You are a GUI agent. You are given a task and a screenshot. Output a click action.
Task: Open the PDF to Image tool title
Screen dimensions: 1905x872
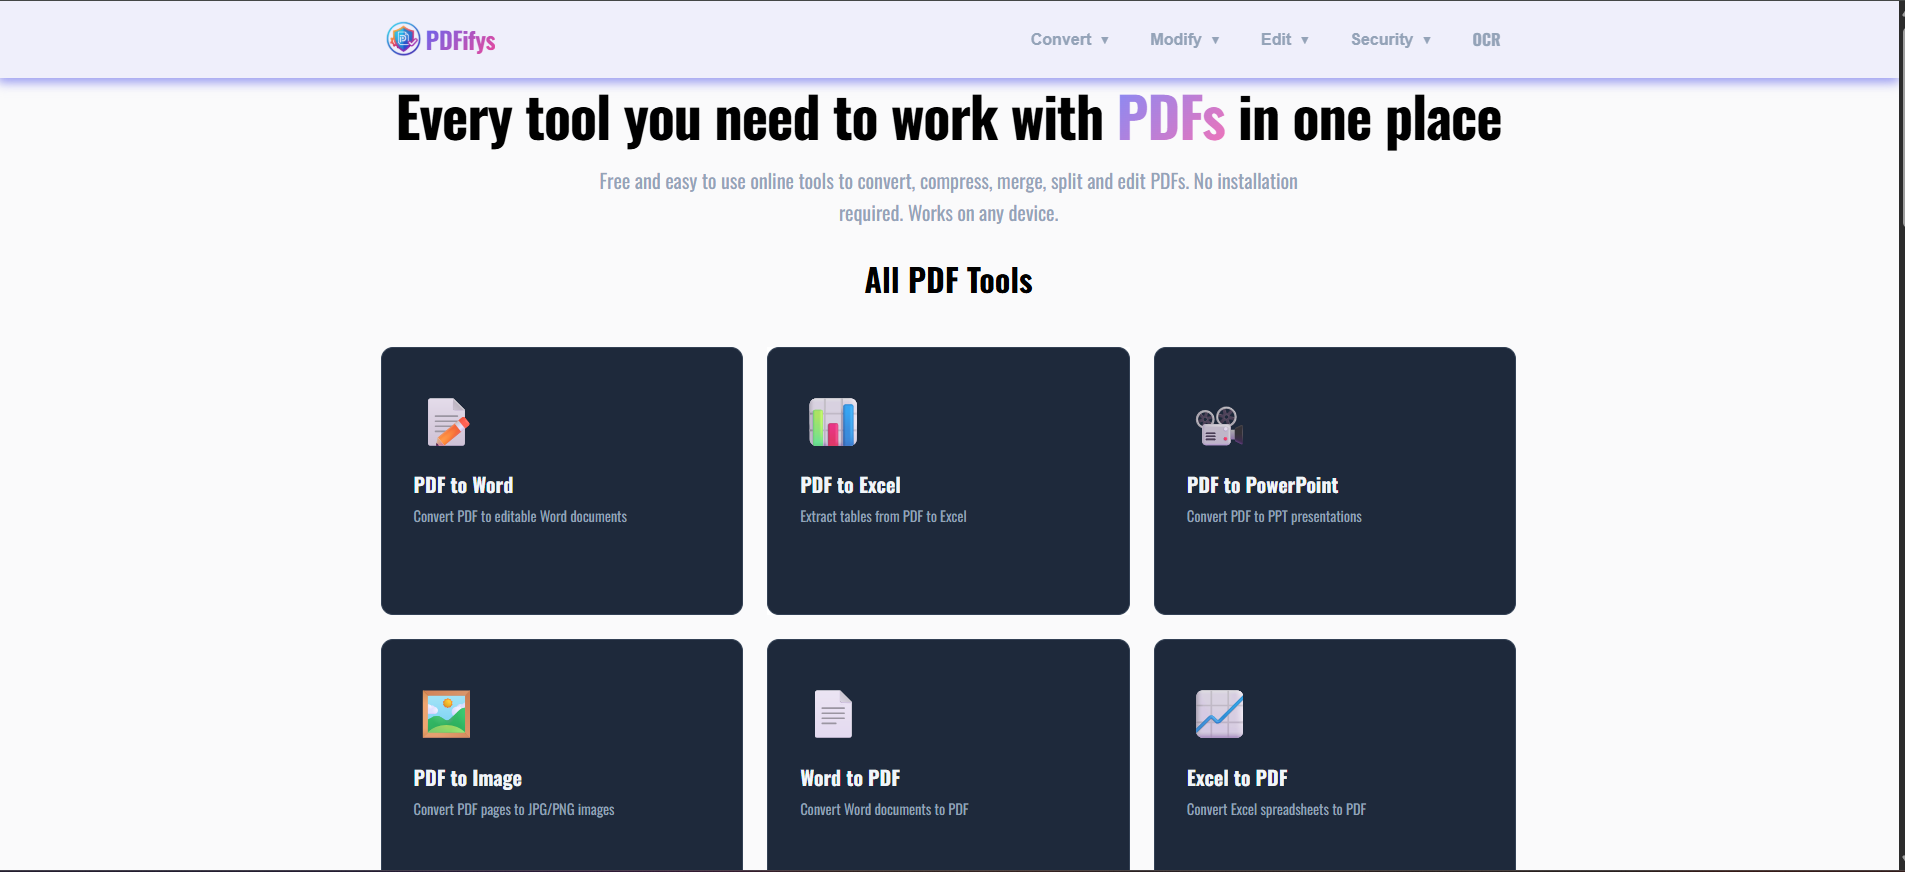[467, 778]
